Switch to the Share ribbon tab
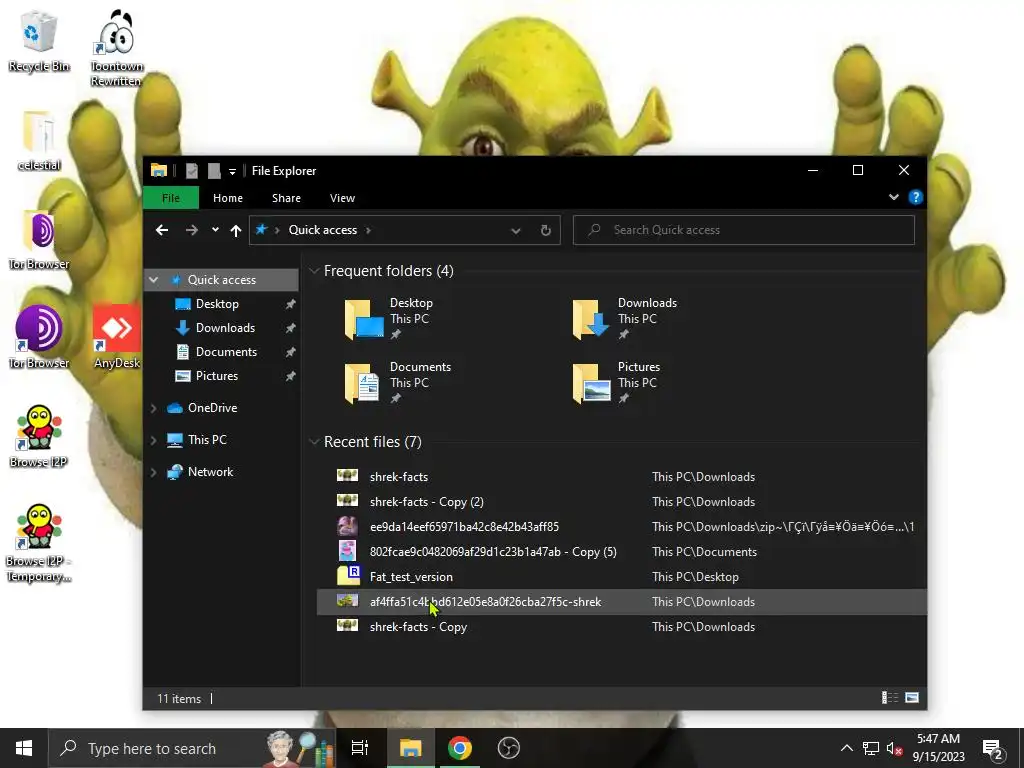Viewport: 1024px width, 768px height. [286, 198]
